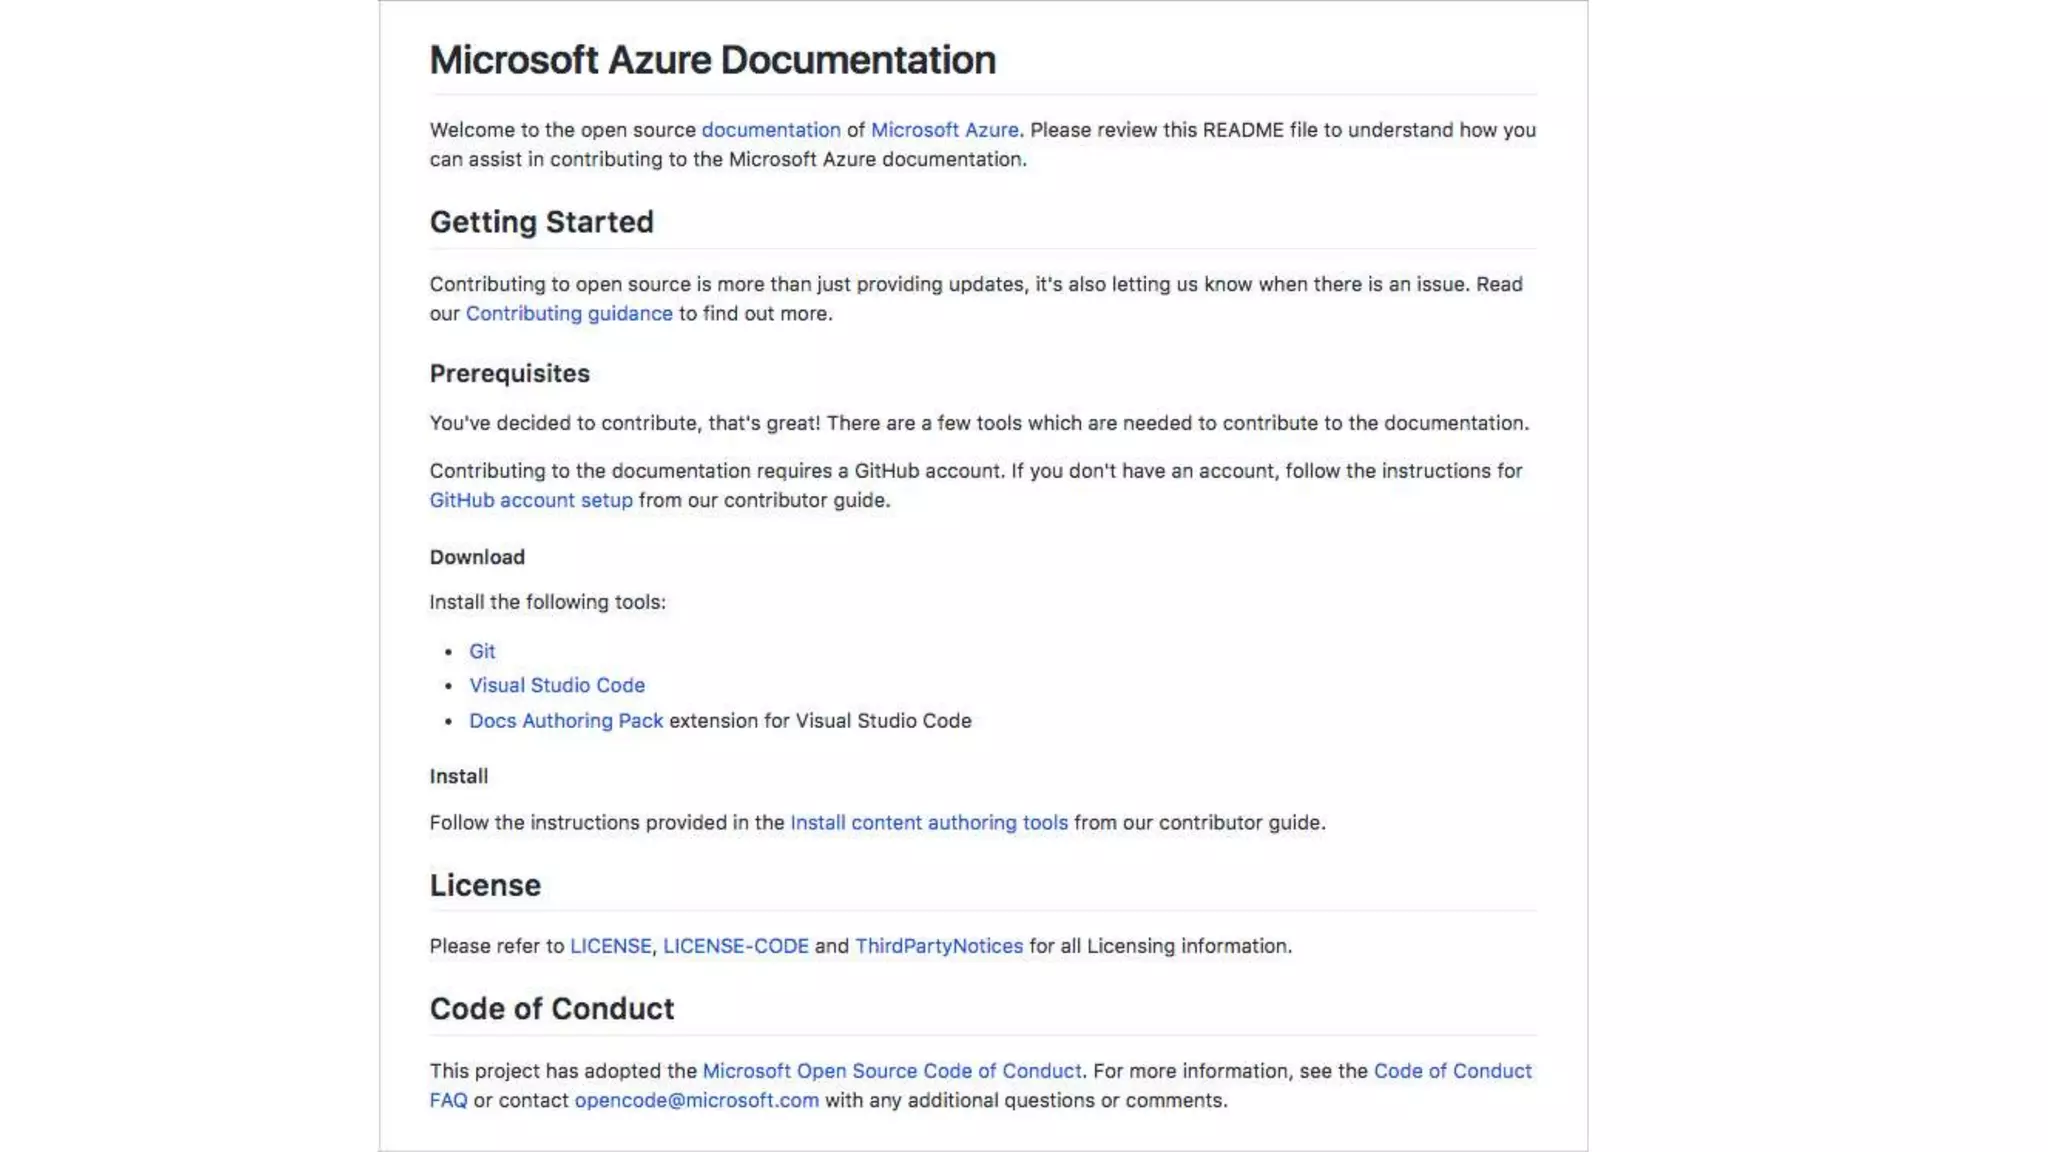Click the opencode@microsoft.com email link
Viewport: 2048px width, 1152px height.
tap(696, 1100)
